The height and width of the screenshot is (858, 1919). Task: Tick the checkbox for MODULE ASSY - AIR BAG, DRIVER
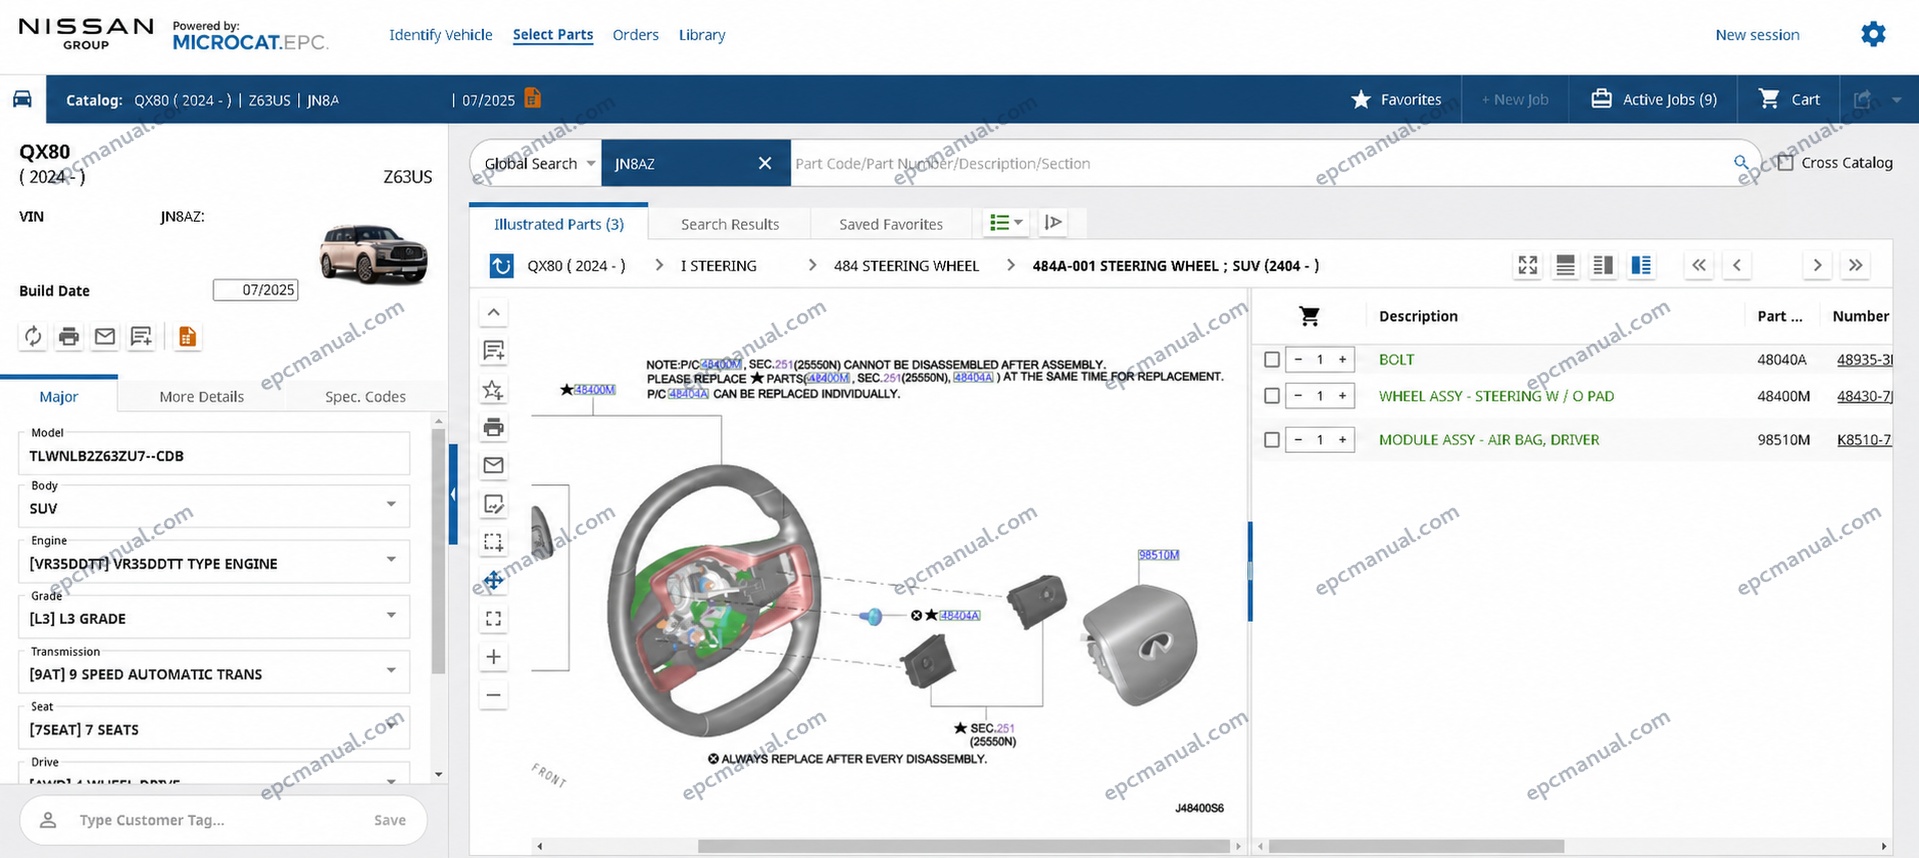(x=1271, y=439)
